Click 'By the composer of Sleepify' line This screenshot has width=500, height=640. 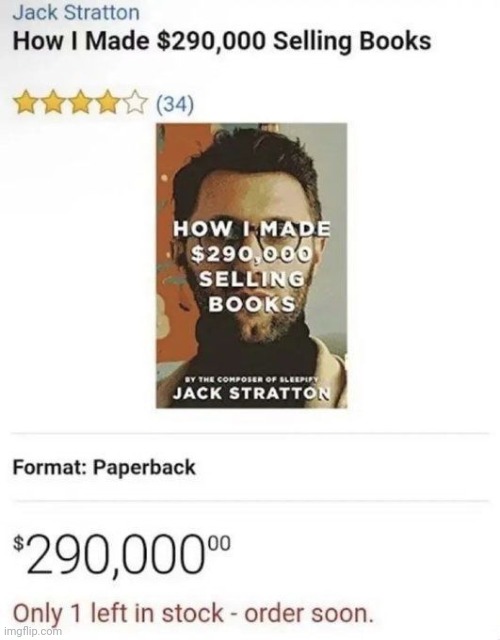click(251, 379)
